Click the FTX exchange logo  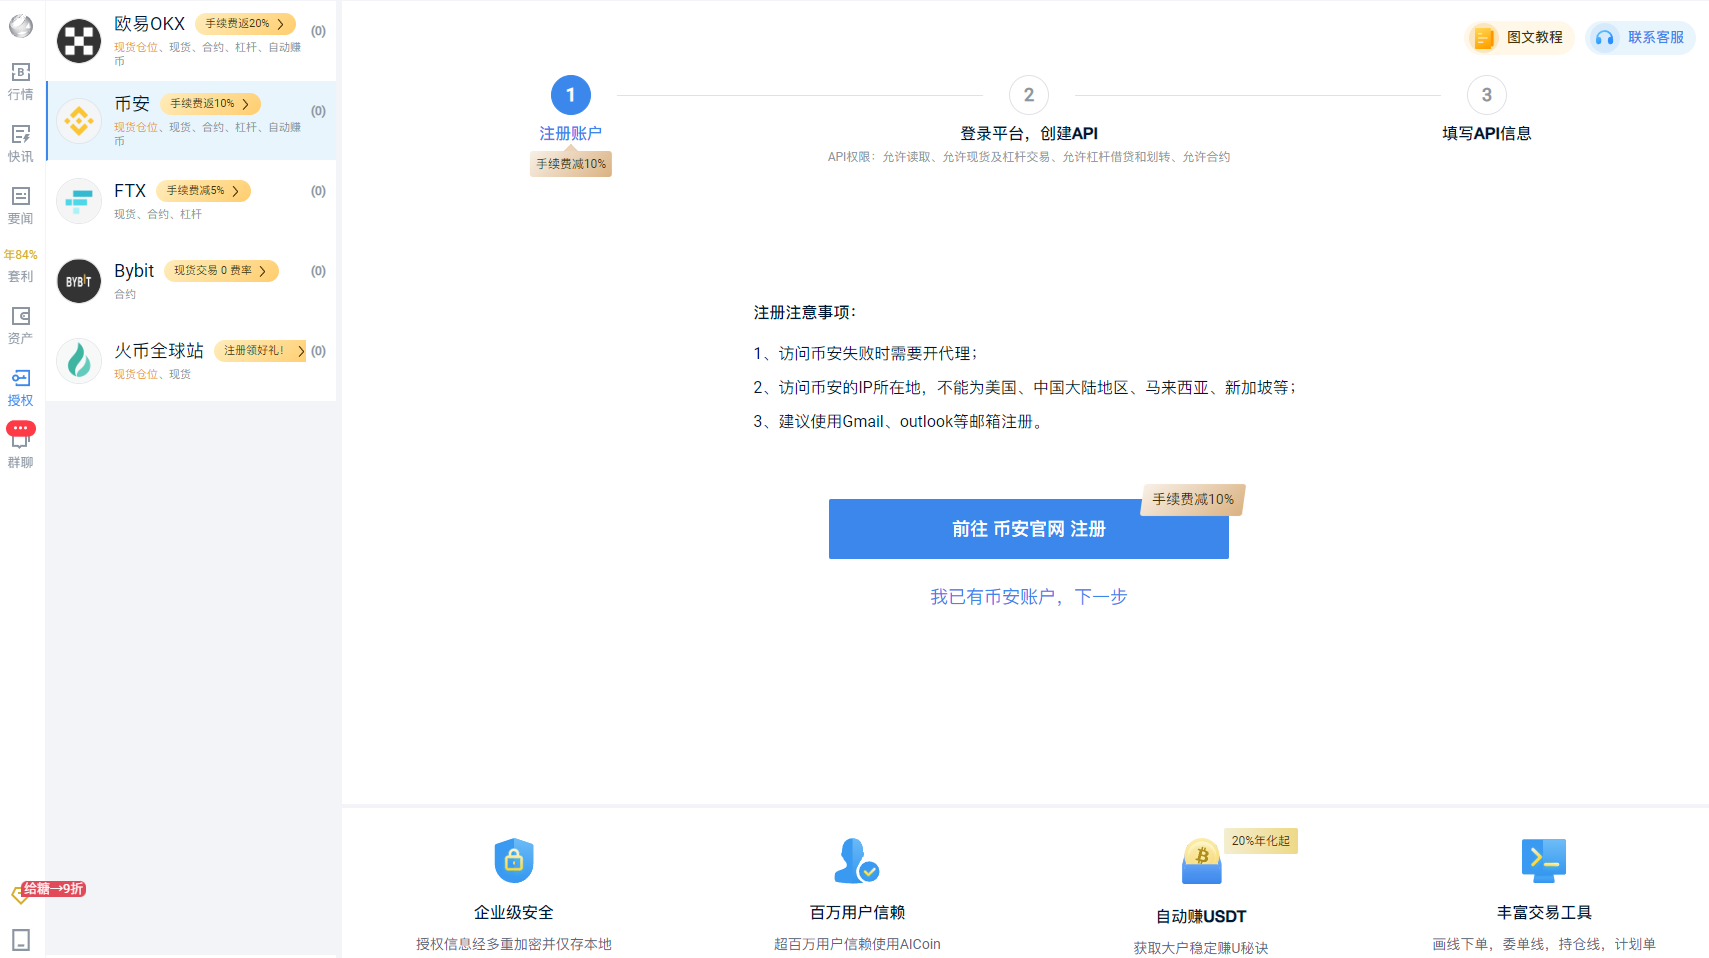coord(79,201)
